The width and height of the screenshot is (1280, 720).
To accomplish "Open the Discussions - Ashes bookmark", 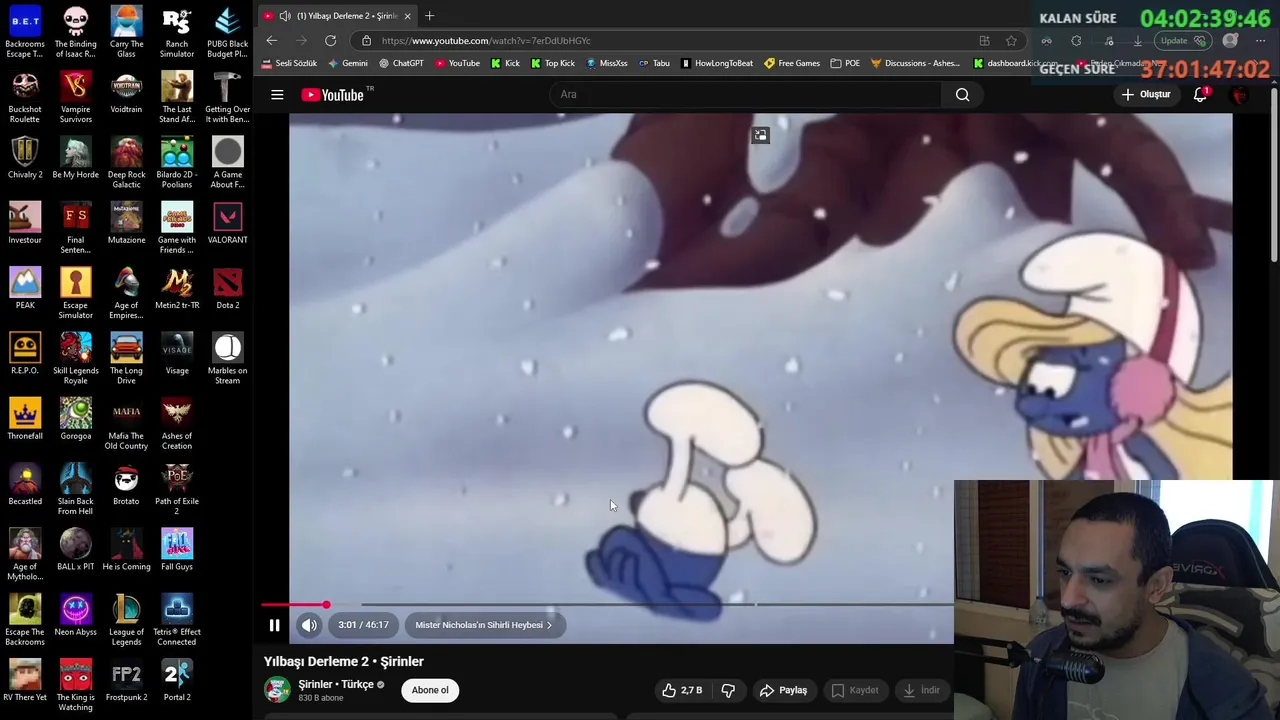I will pos(915,63).
